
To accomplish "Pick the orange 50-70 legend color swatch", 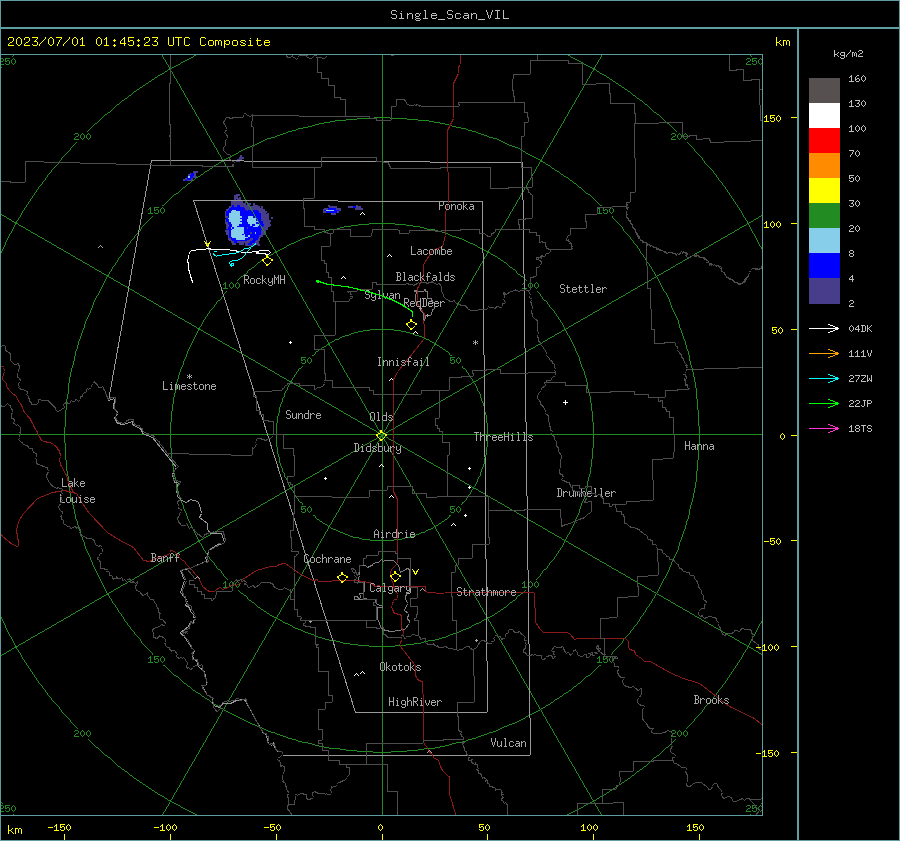I will click(824, 166).
